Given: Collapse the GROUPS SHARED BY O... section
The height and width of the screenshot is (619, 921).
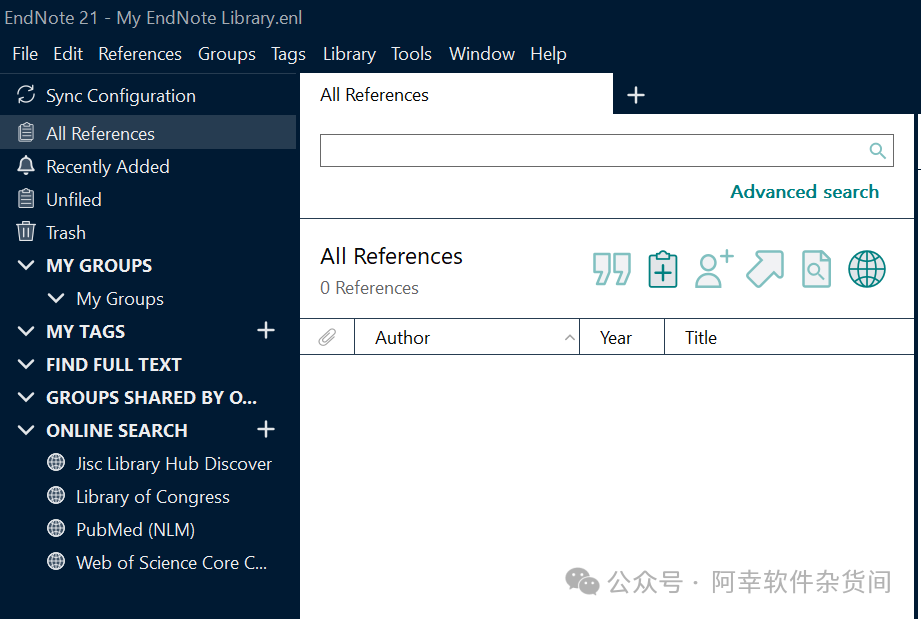Looking at the screenshot, I should point(26,397).
